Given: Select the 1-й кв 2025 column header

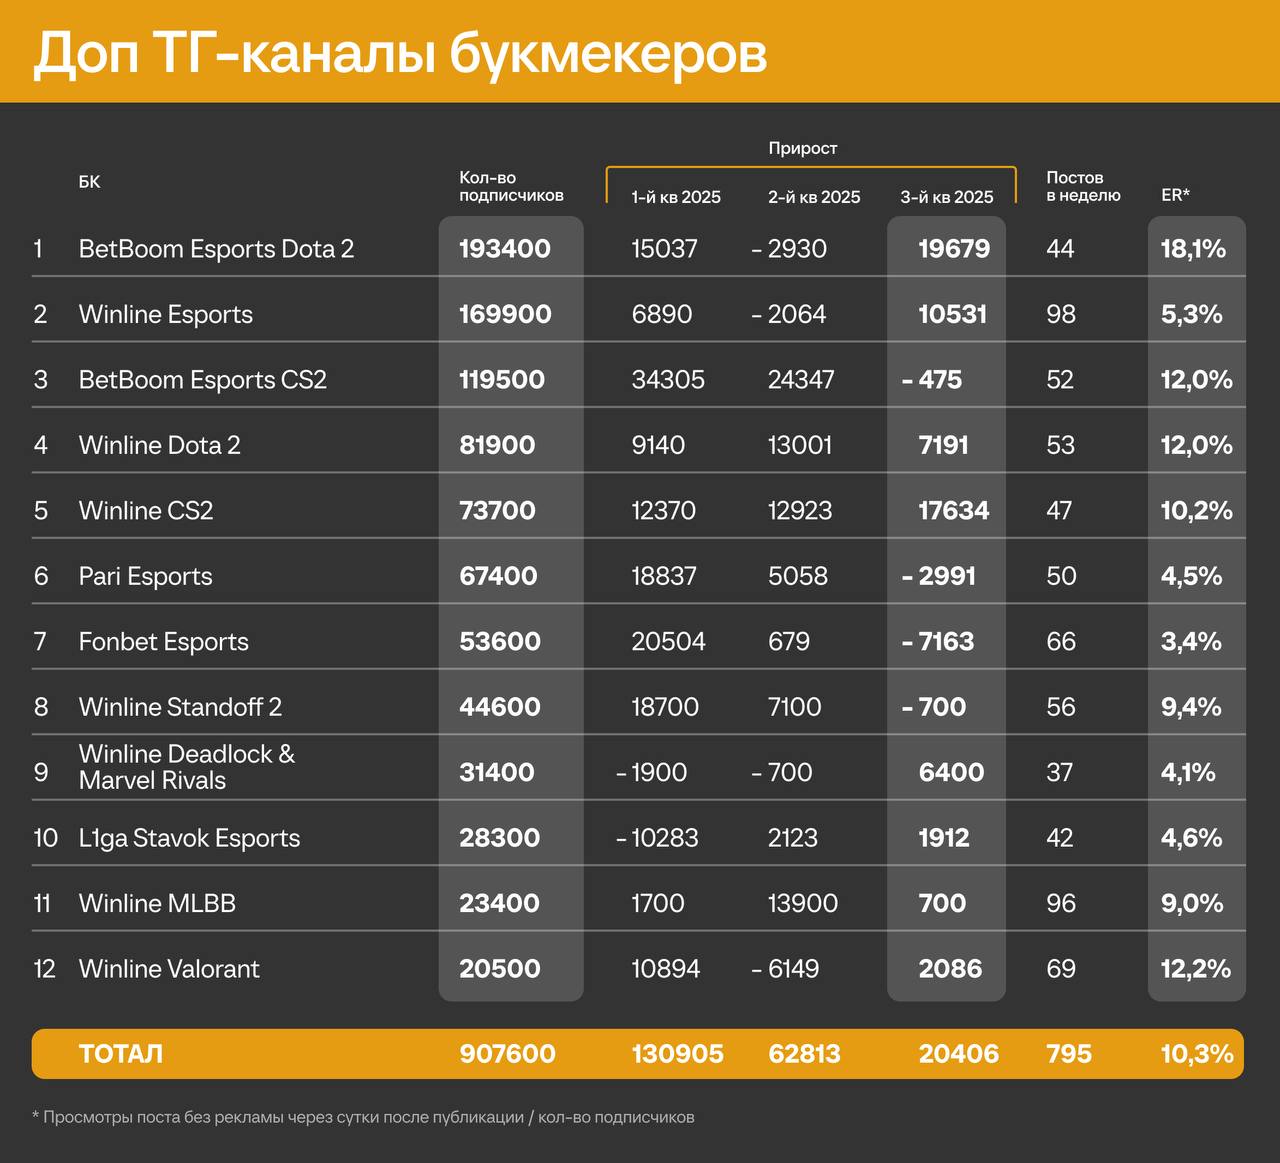Looking at the screenshot, I should click(x=675, y=197).
